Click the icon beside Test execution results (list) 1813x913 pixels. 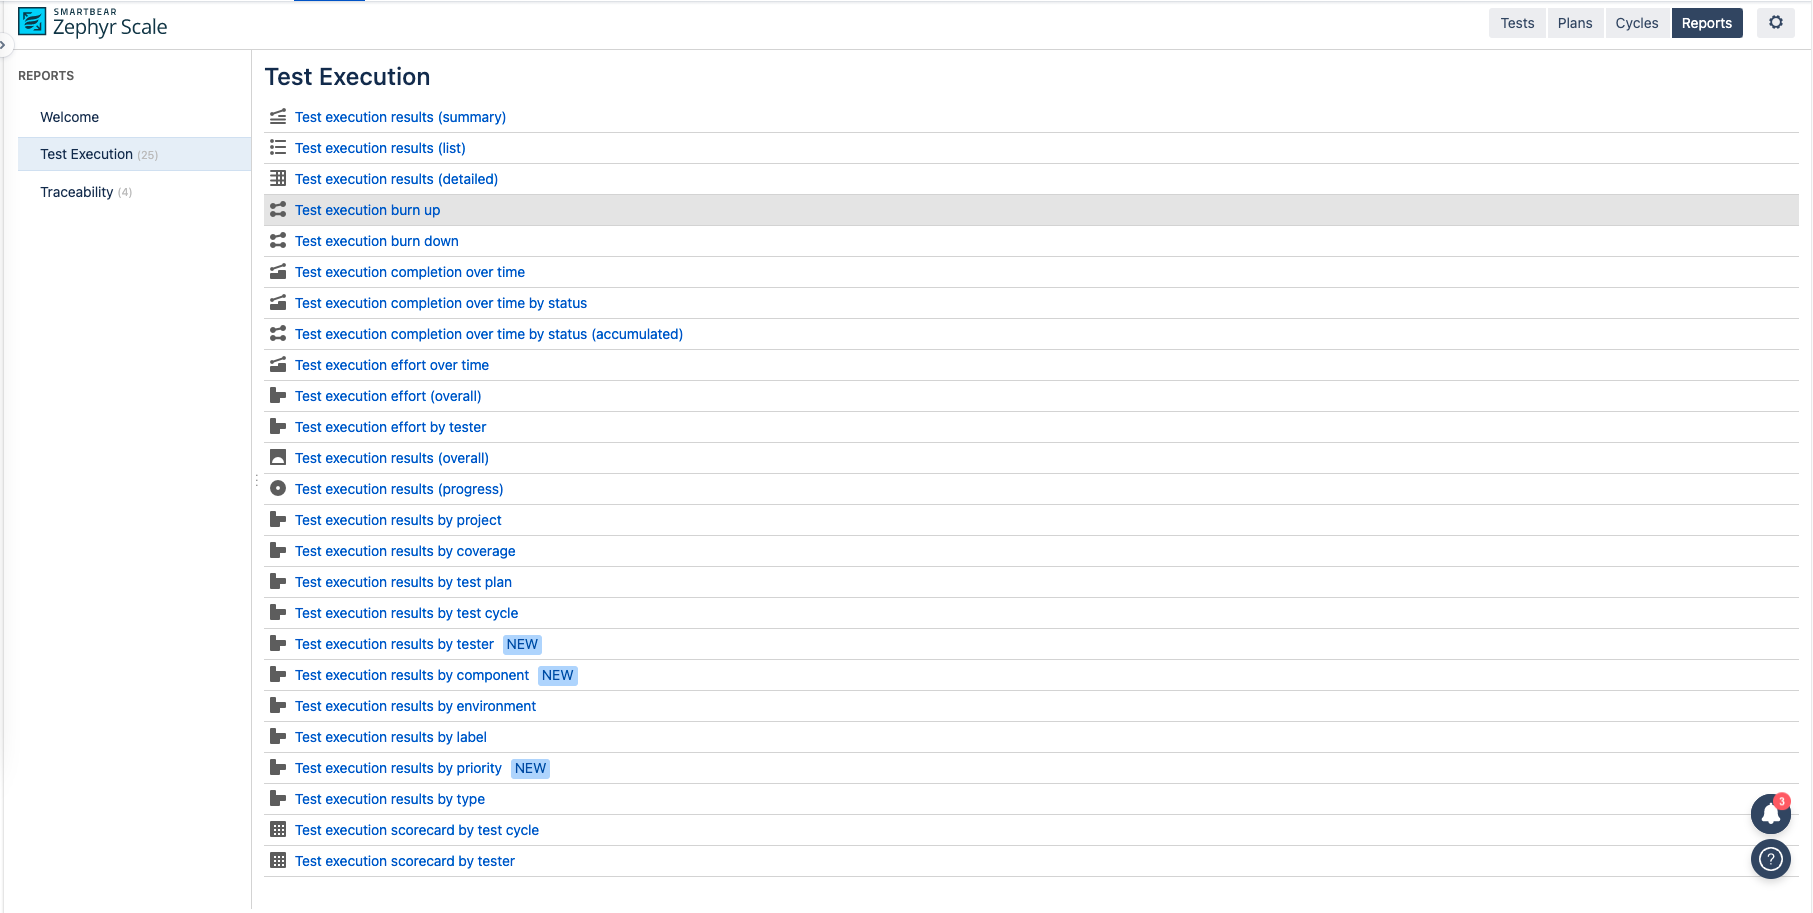point(278,148)
